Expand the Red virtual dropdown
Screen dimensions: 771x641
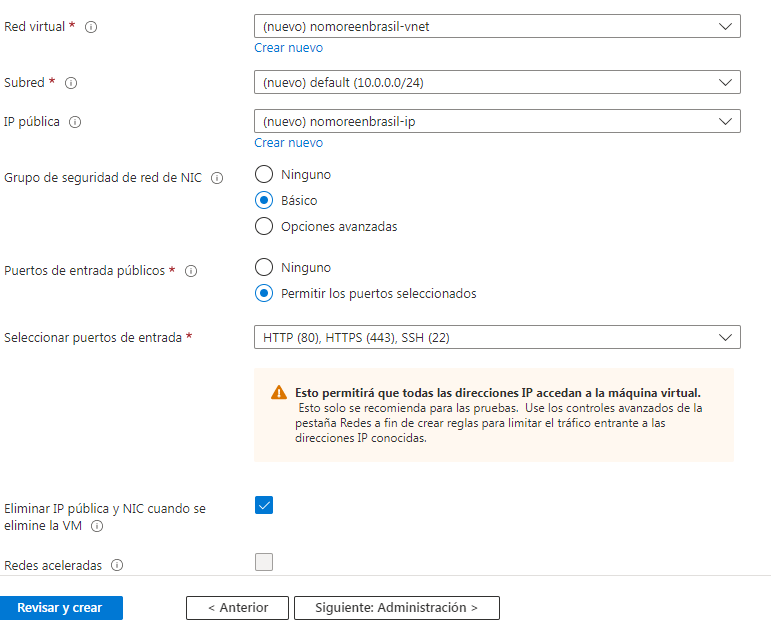tap(497, 26)
